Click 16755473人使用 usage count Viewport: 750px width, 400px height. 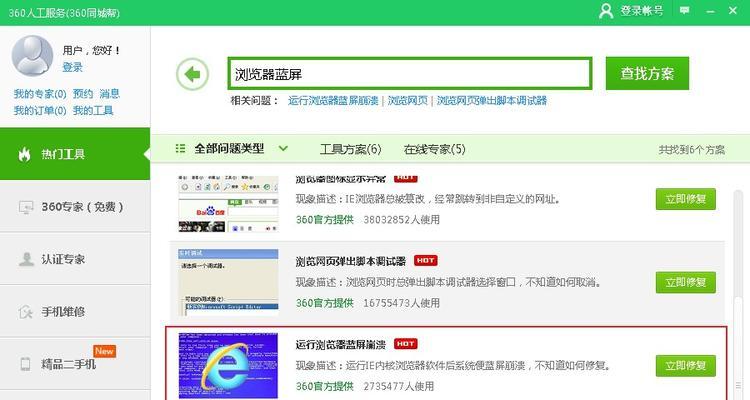pos(401,303)
